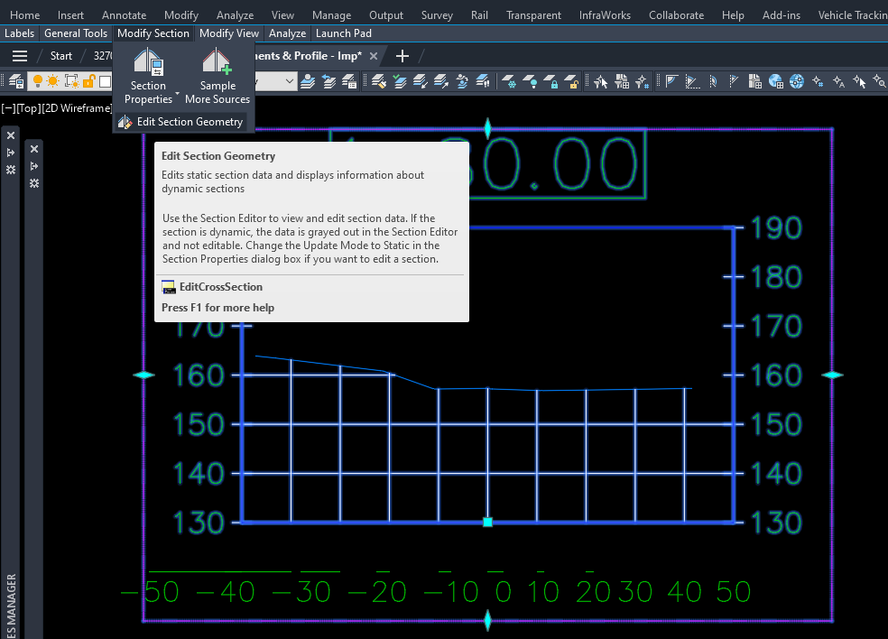The width and height of the screenshot is (888, 639).
Task: Click Make Object's Layer Current icon
Action: click(x=308, y=82)
